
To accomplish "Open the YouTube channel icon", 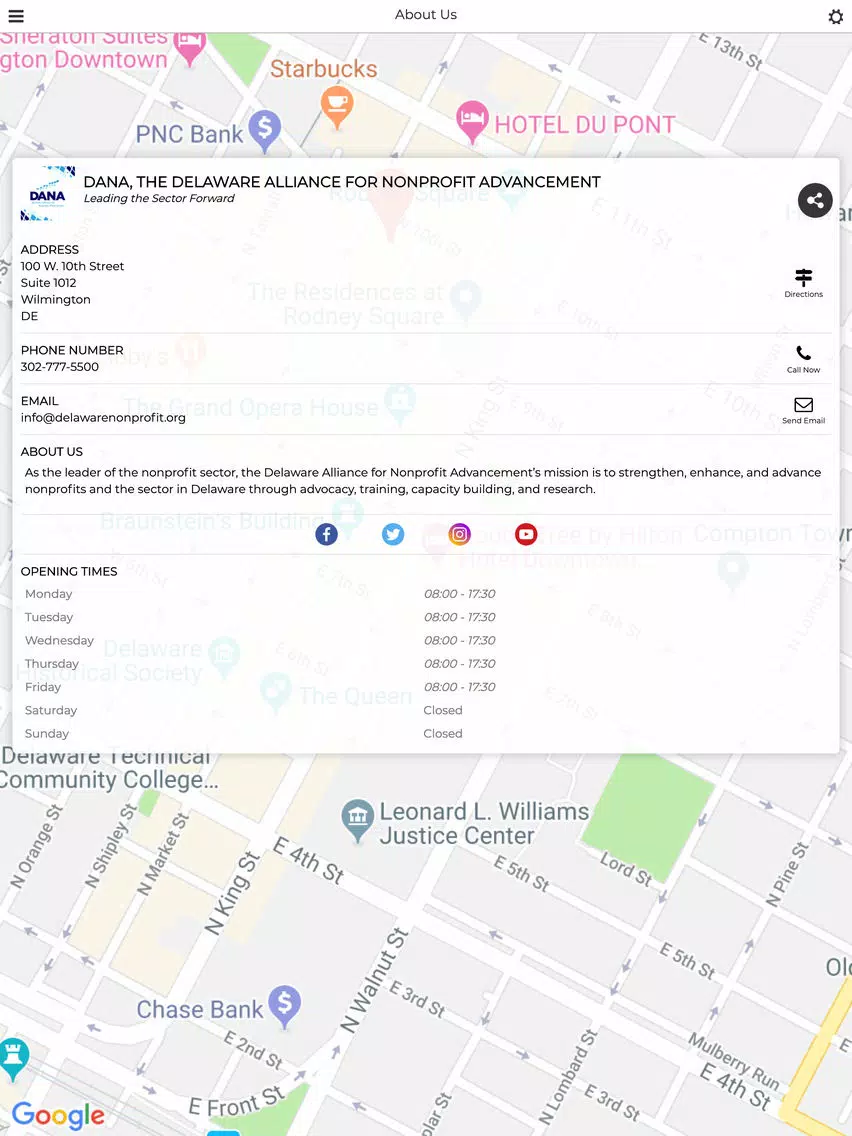I will [x=526, y=535].
